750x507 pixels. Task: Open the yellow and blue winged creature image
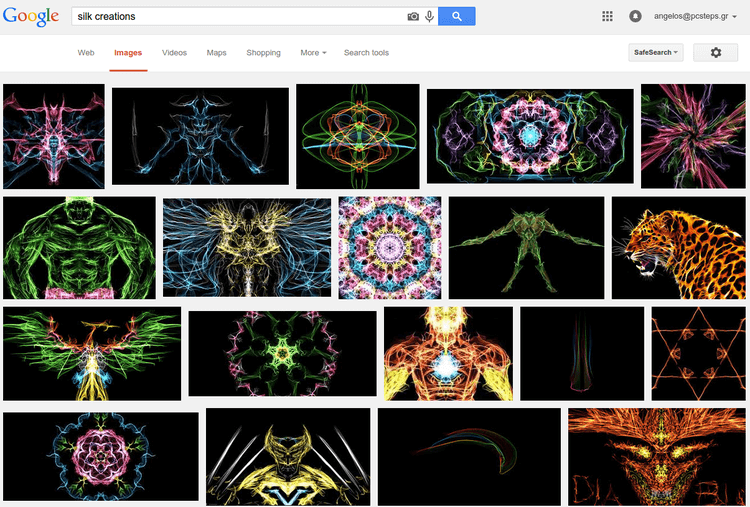[x=247, y=248]
